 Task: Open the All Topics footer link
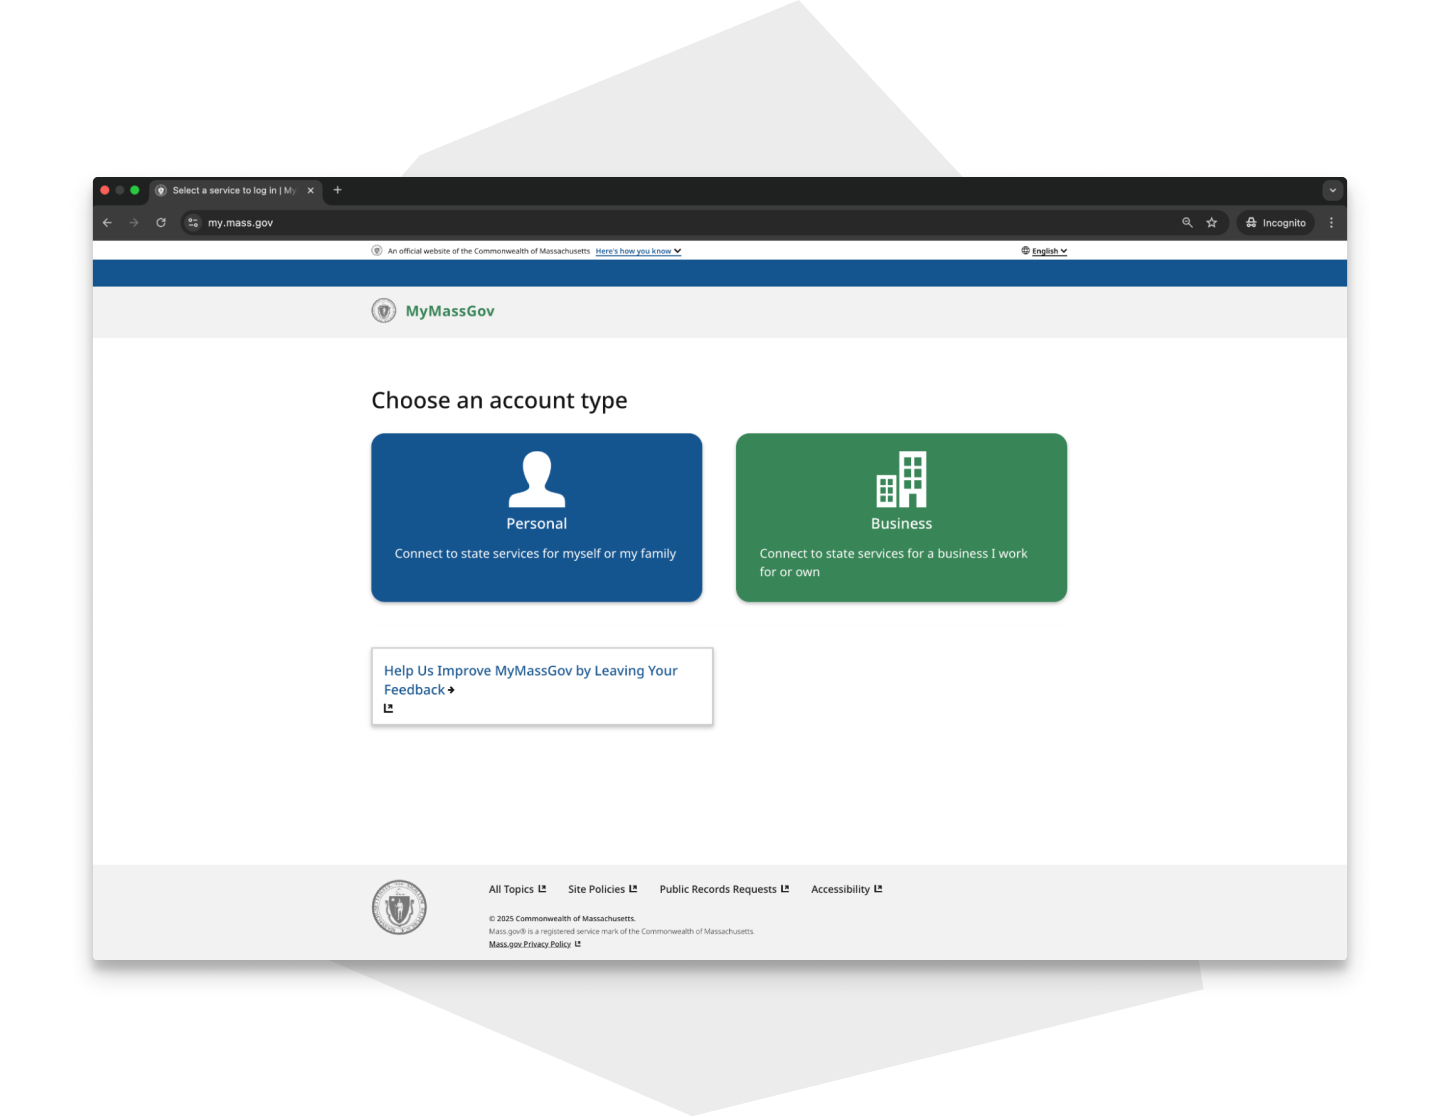pyautogui.click(x=517, y=889)
